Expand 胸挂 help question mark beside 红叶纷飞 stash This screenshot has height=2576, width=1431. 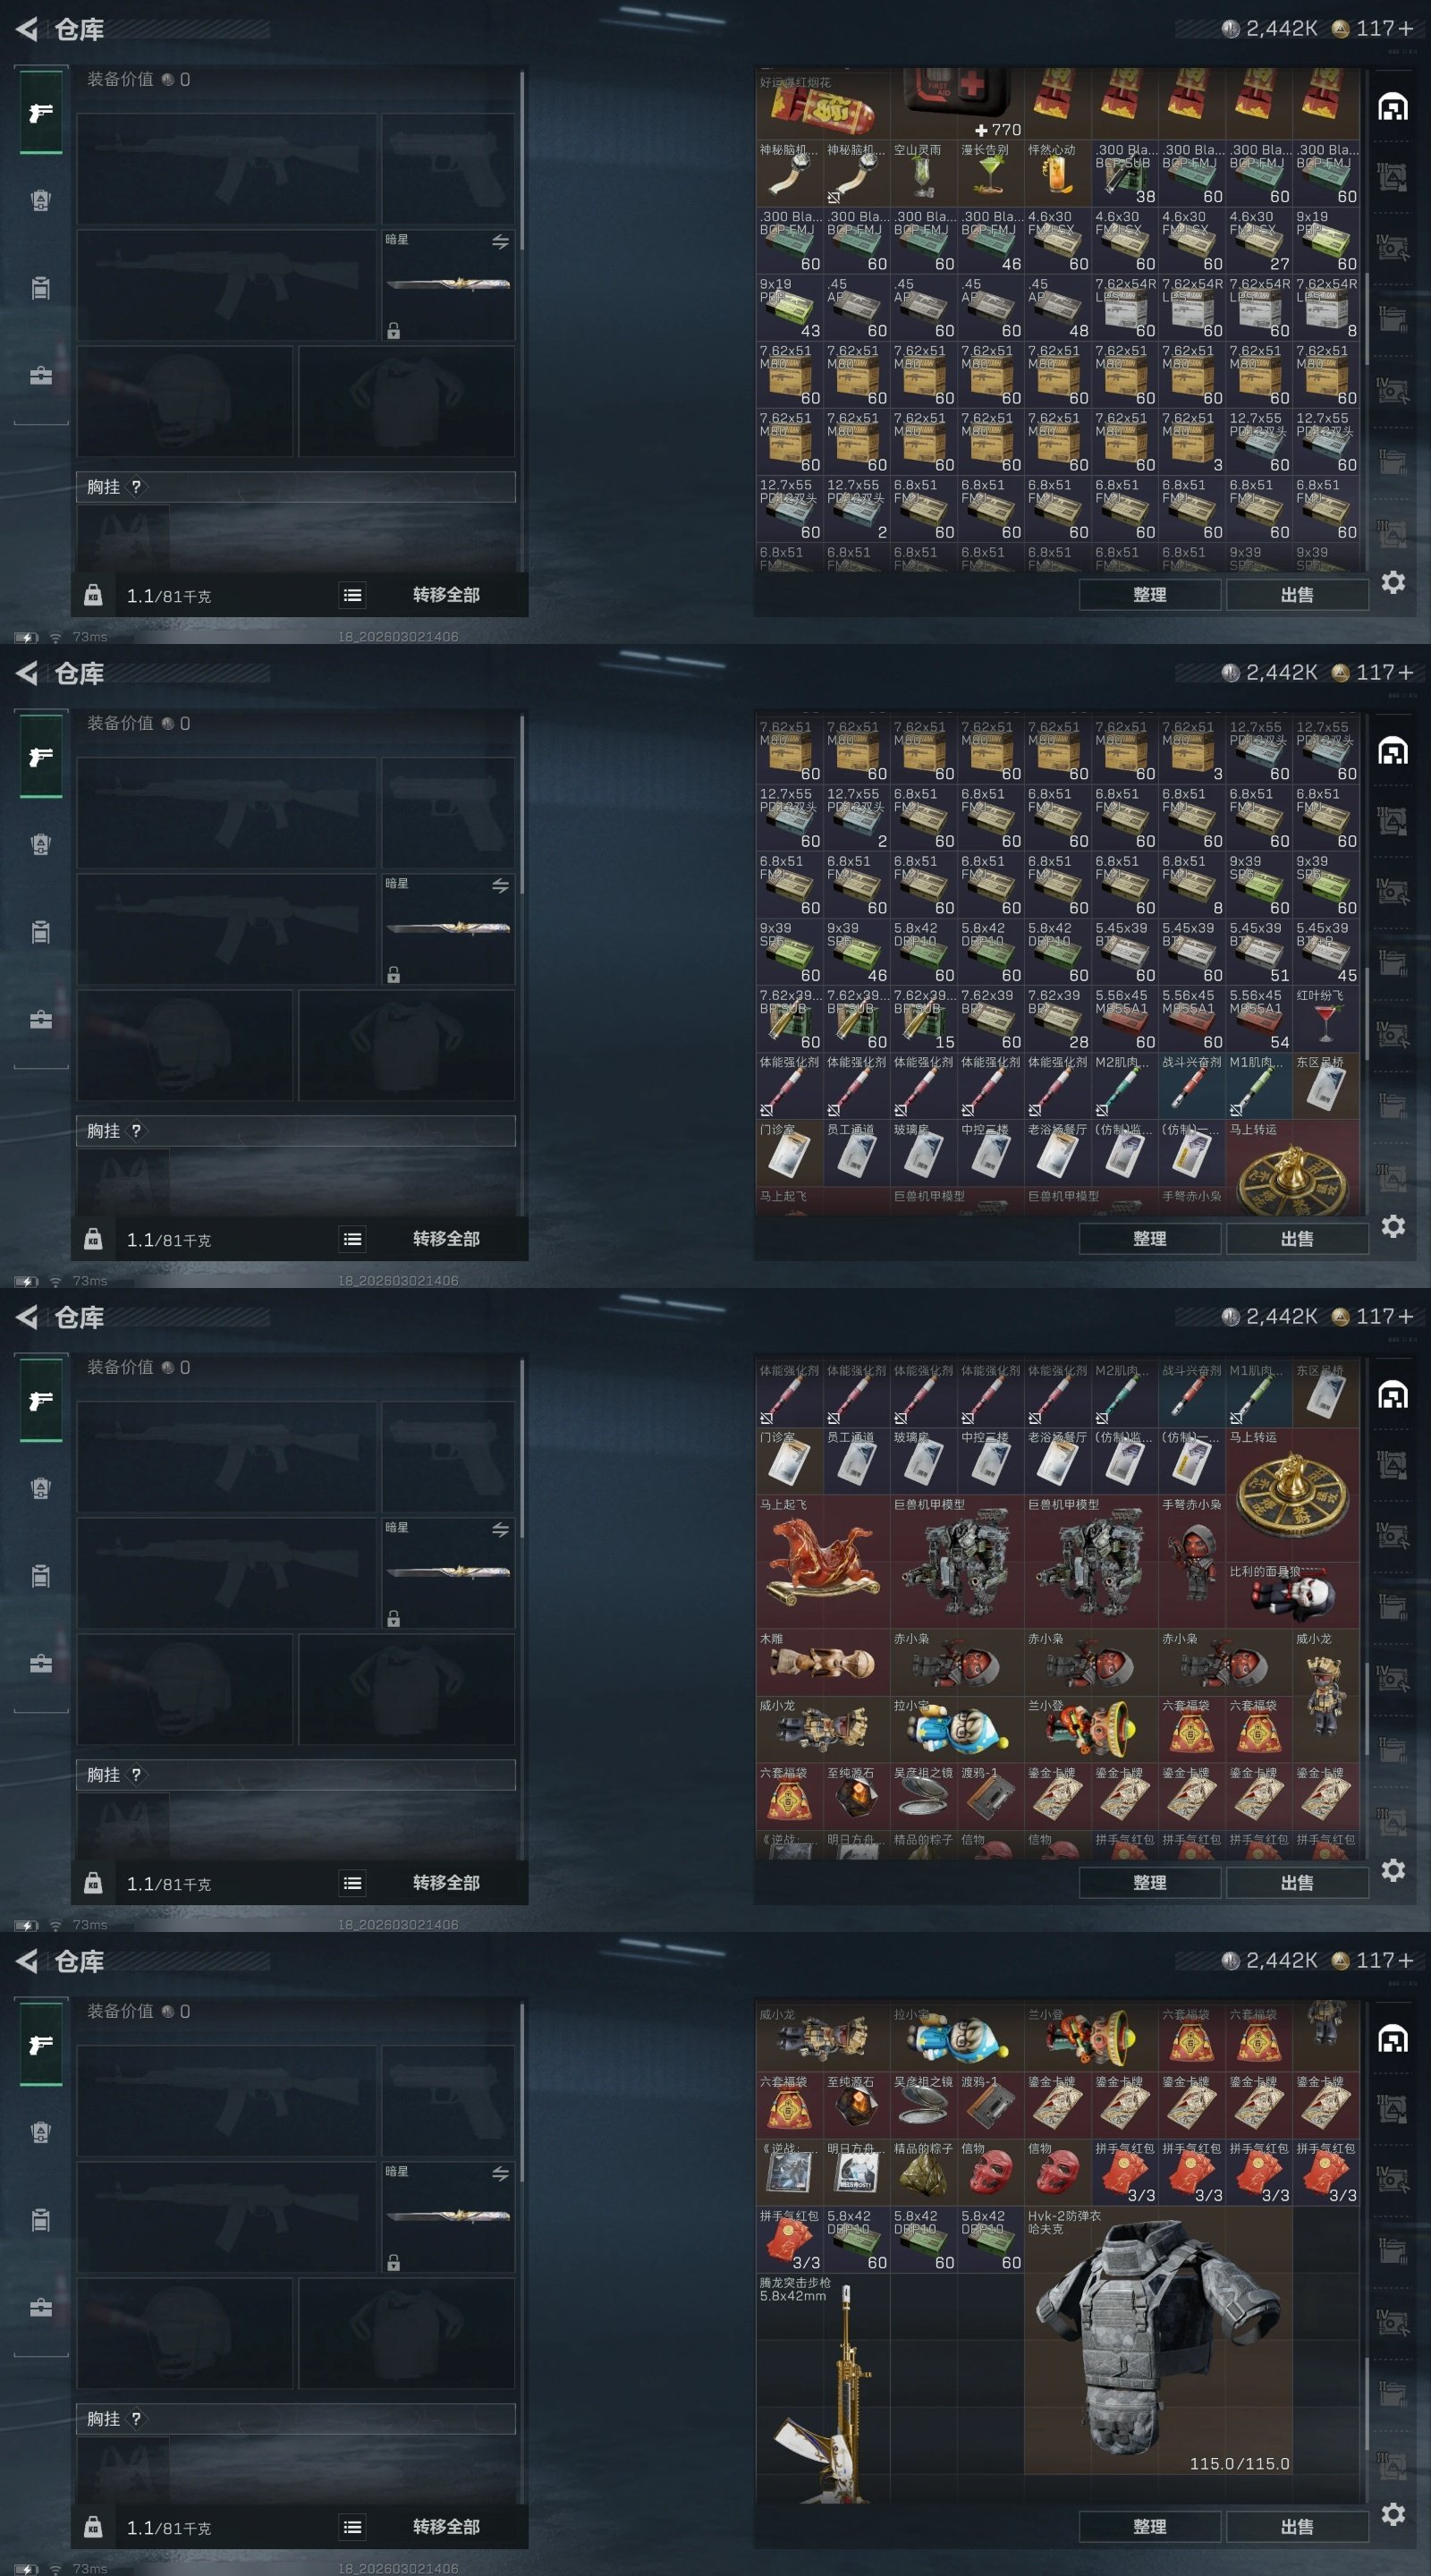pos(136,1131)
